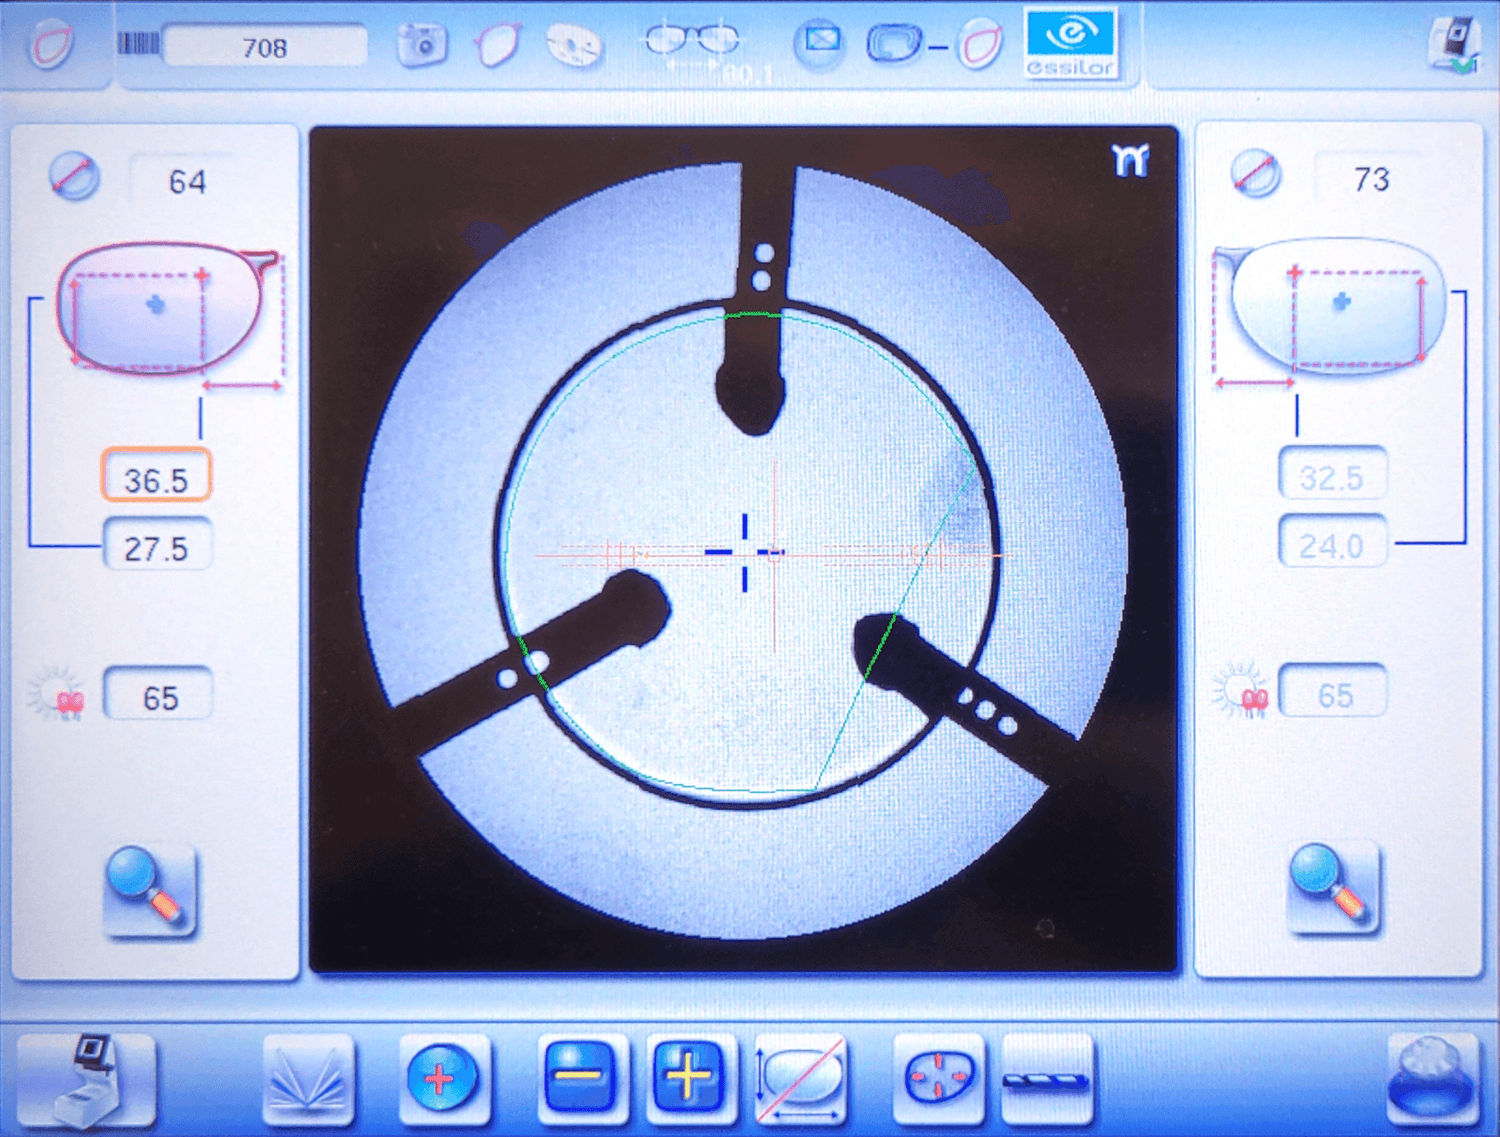Click the left panel magnifying glass
This screenshot has width=1500, height=1137.
(150, 890)
